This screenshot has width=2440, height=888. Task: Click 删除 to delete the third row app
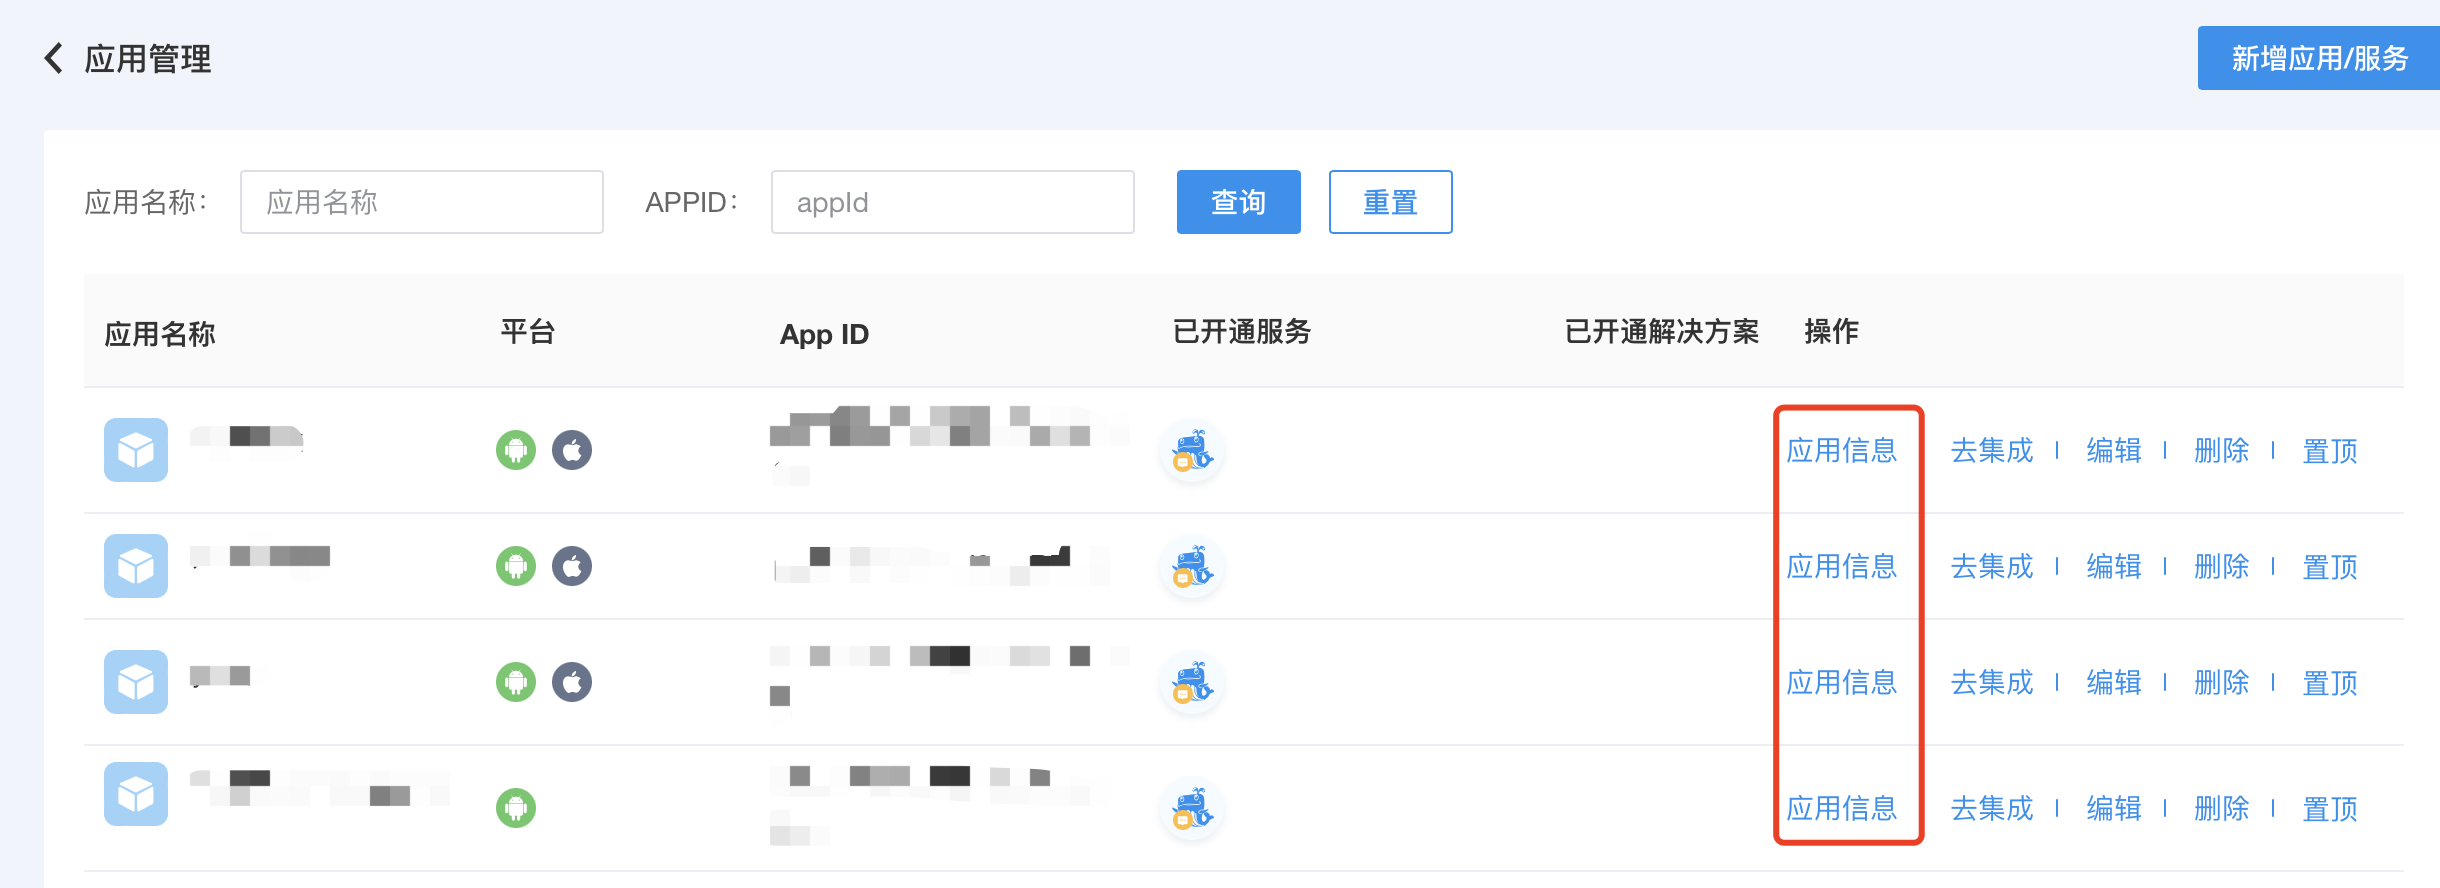pos(2222,683)
